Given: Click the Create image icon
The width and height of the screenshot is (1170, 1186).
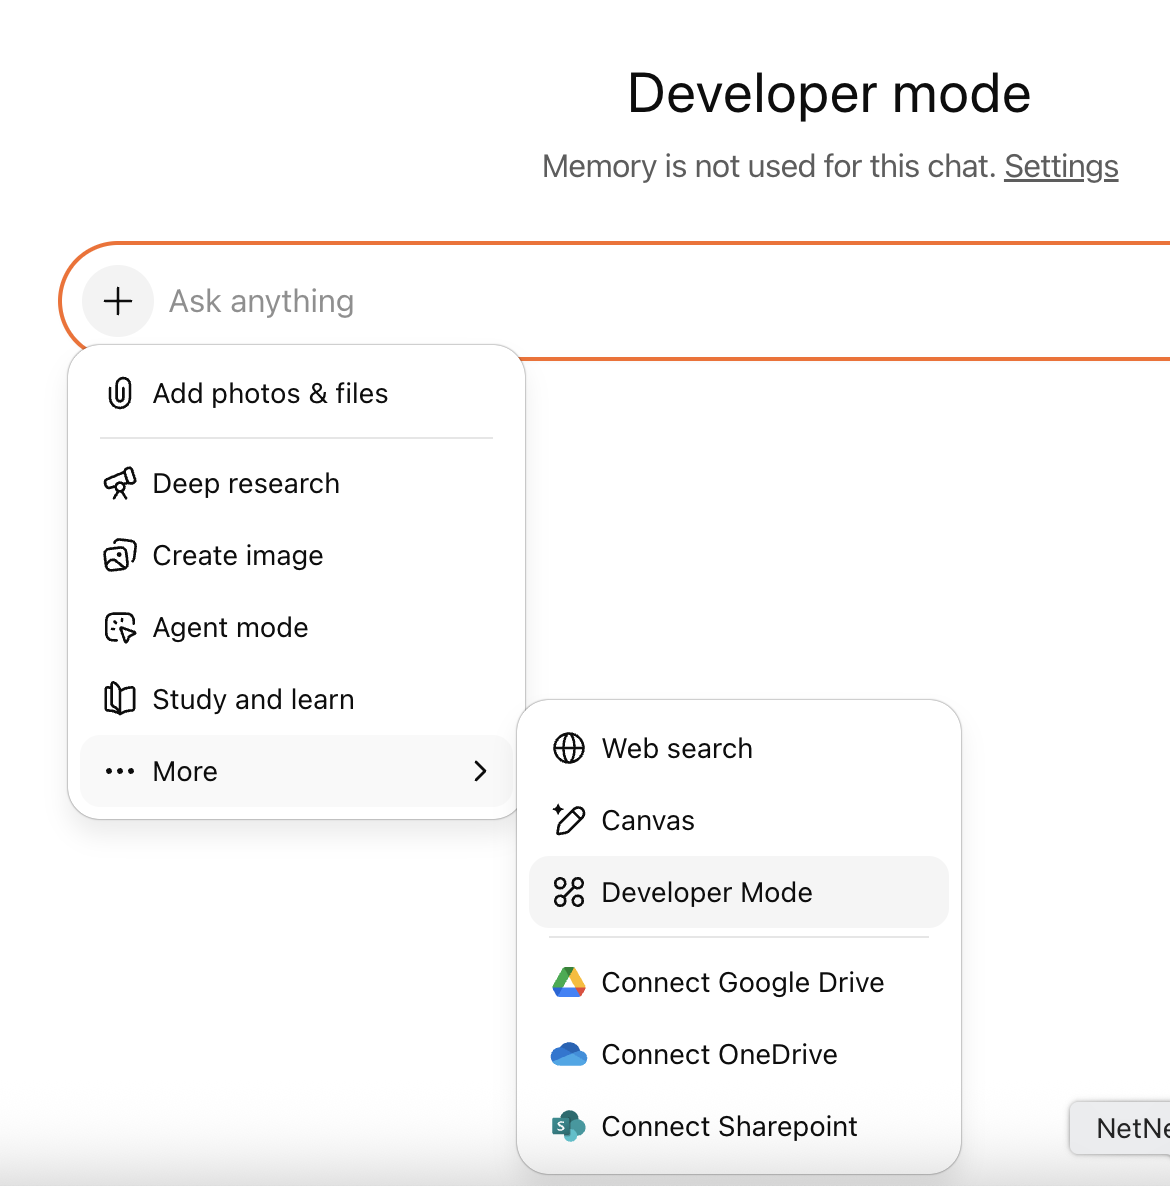Looking at the screenshot, I should pyautogui.click(x=119, y=555).
